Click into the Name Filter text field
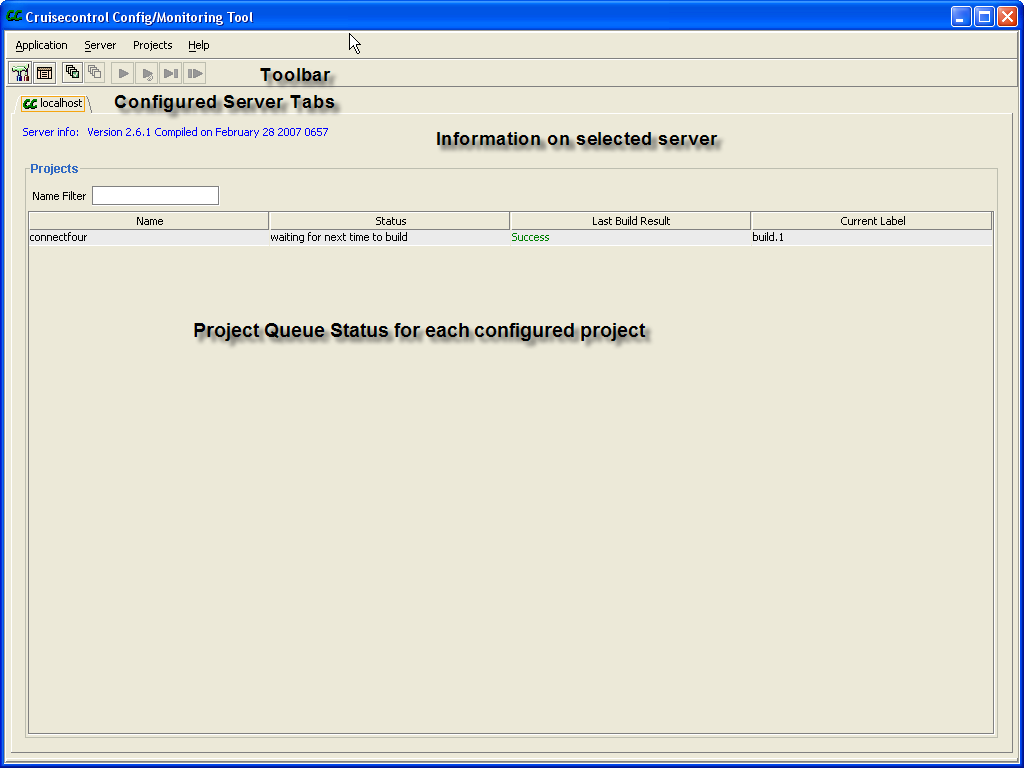The image size is (1024, 768). tap(155, 196)
